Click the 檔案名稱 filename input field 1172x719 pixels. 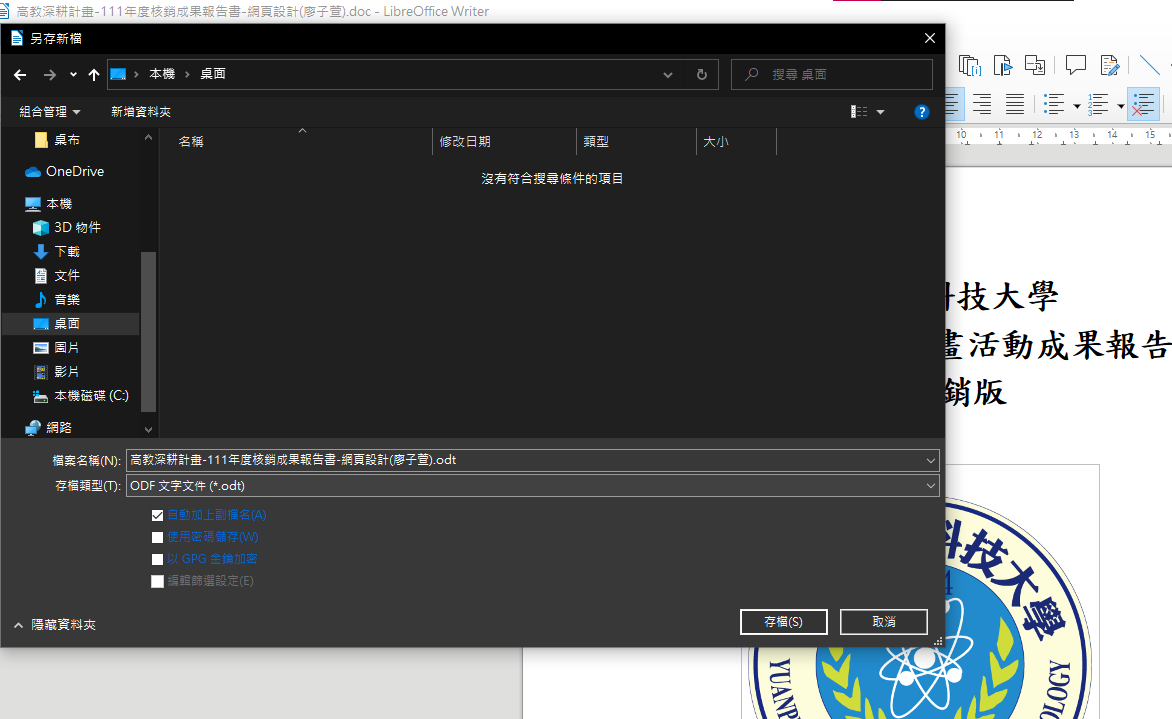532,460
